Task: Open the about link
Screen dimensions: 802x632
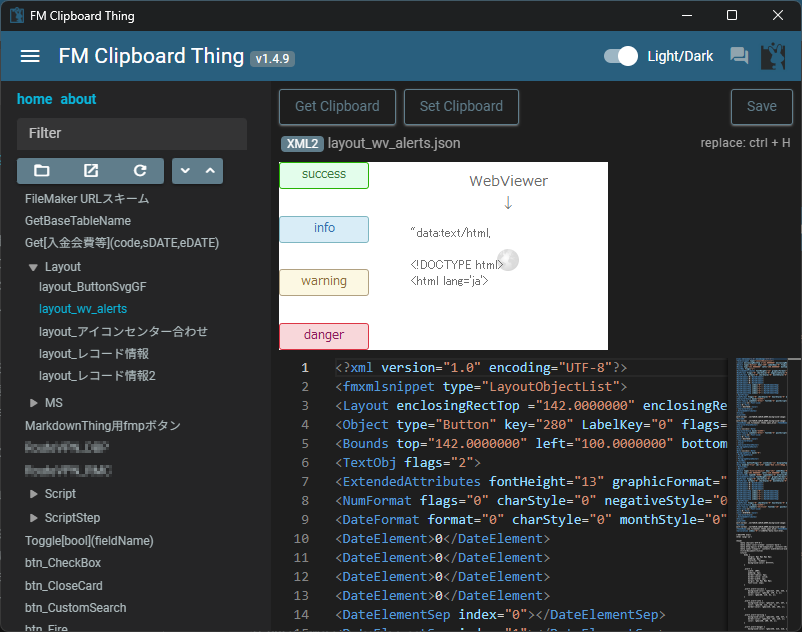Action: coord(78,99)
